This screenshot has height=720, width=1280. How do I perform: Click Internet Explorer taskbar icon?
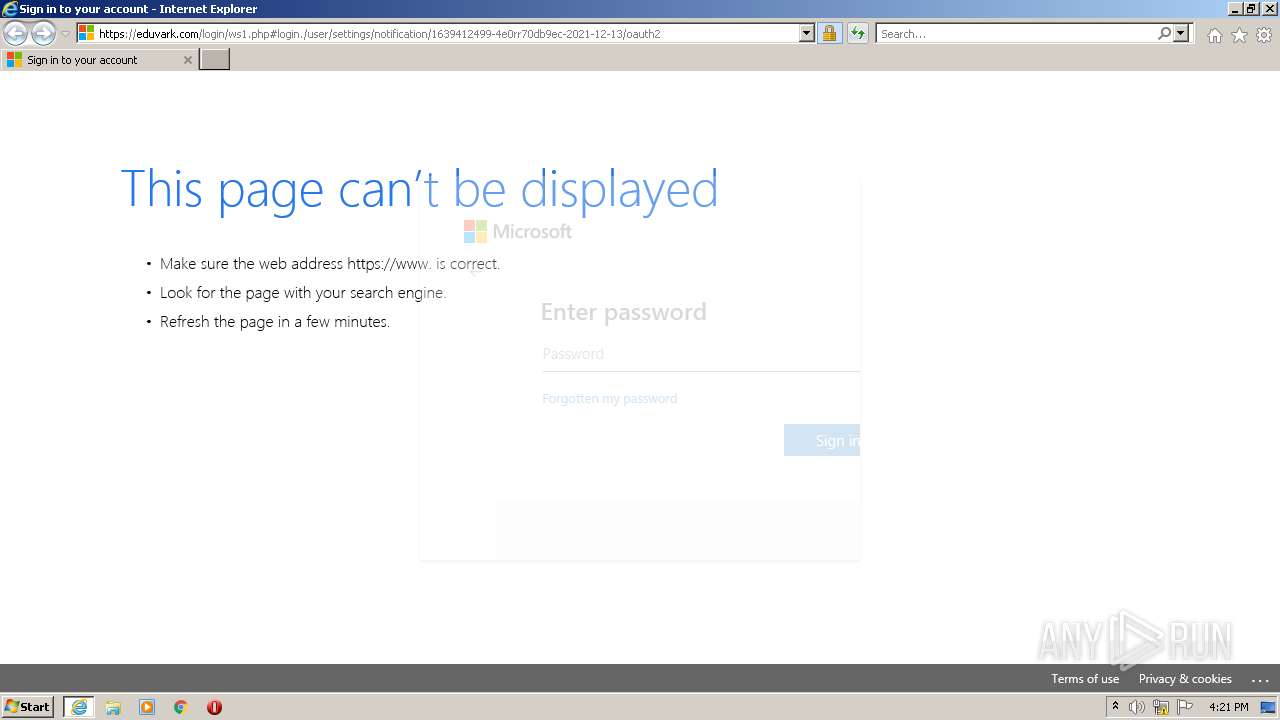click(79, 707)
